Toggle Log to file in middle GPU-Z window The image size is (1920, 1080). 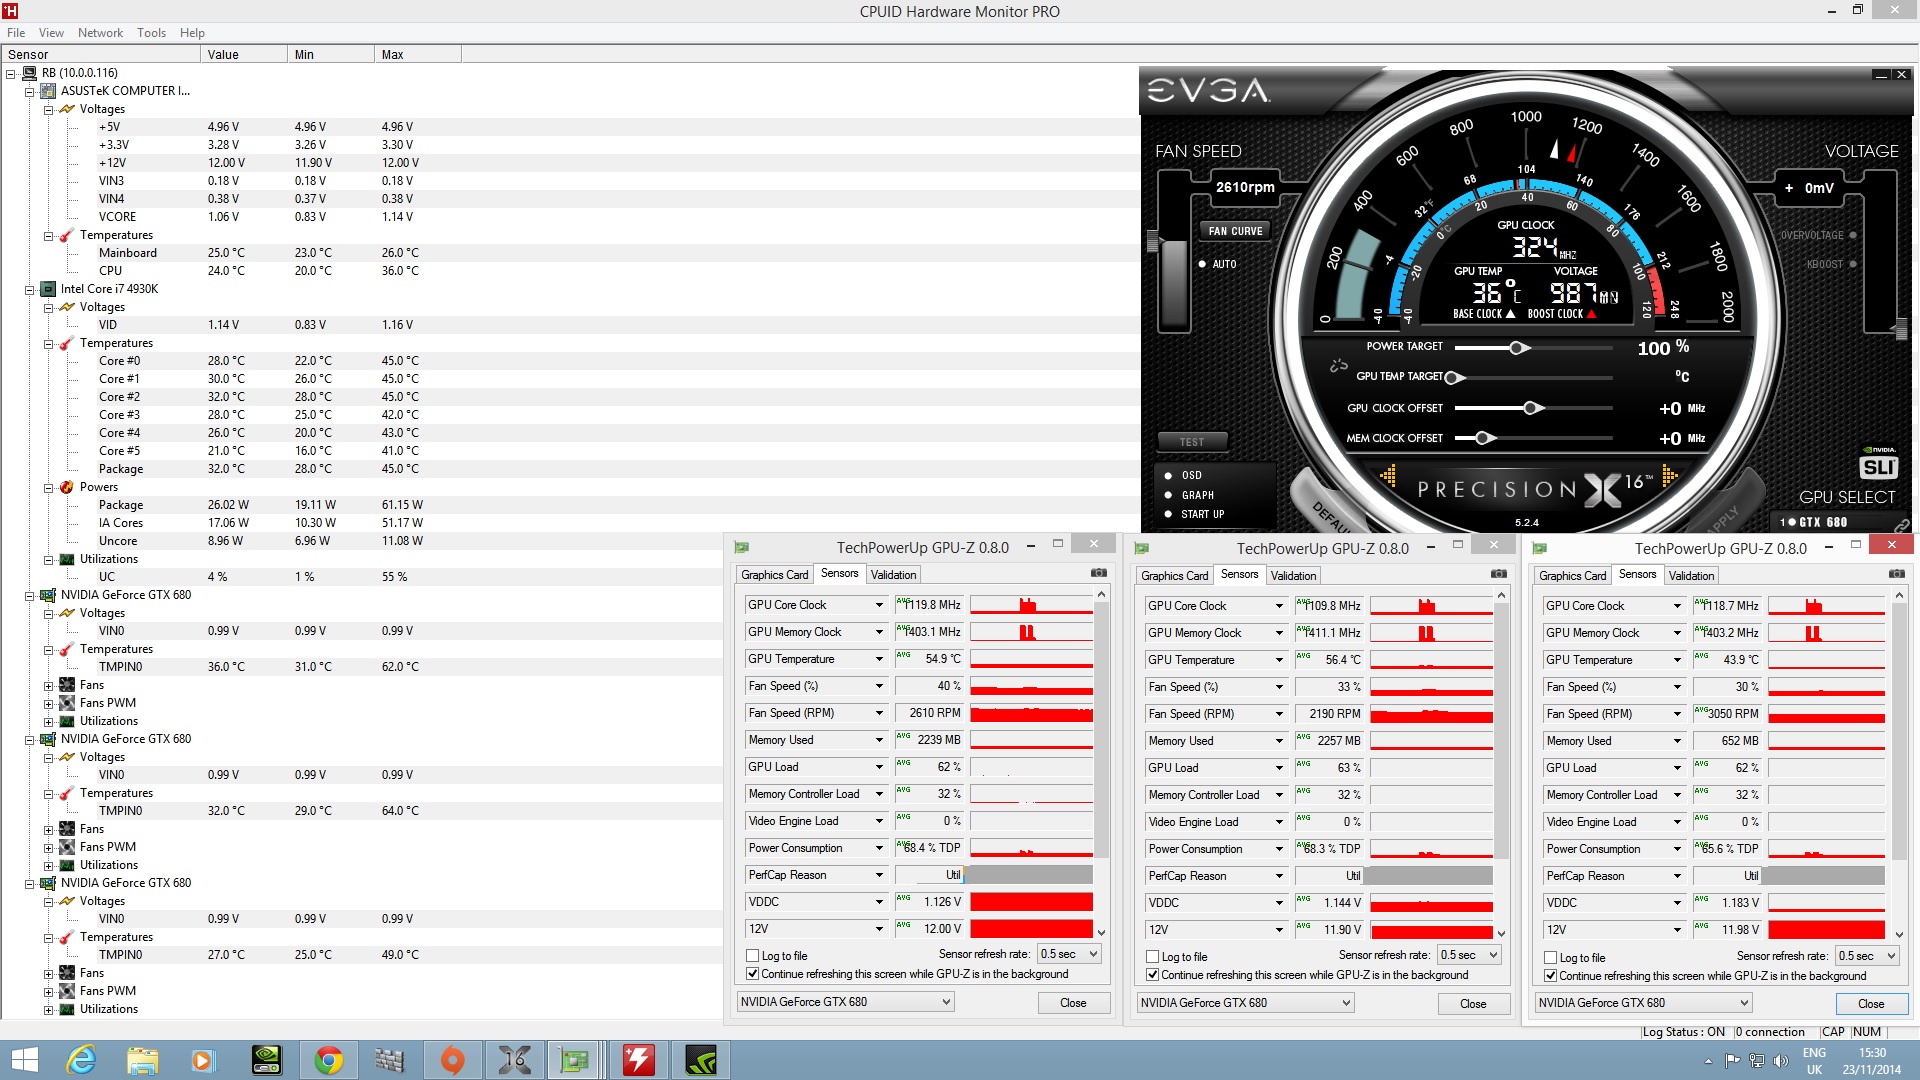tap(1153, 957)
